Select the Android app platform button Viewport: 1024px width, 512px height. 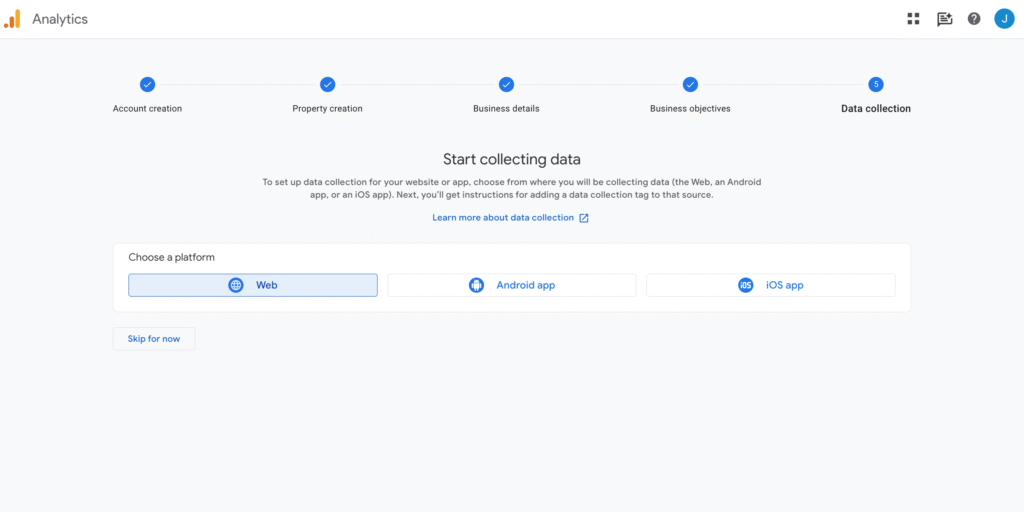(511, 285)
